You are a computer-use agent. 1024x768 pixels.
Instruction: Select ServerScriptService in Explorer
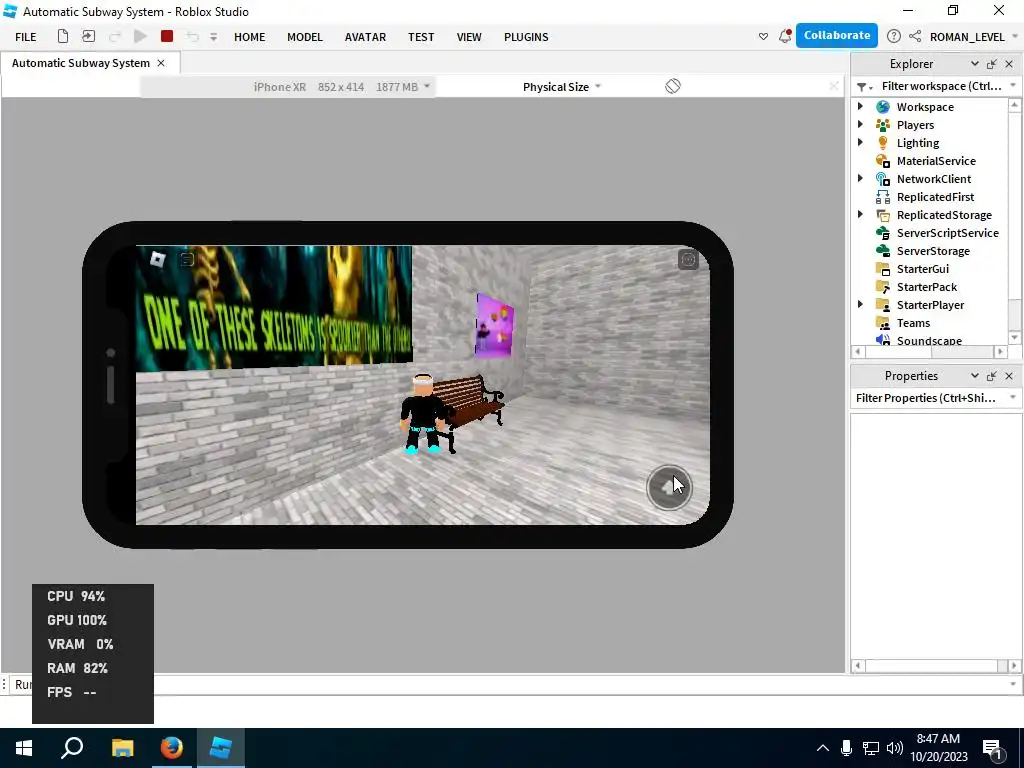948,232
